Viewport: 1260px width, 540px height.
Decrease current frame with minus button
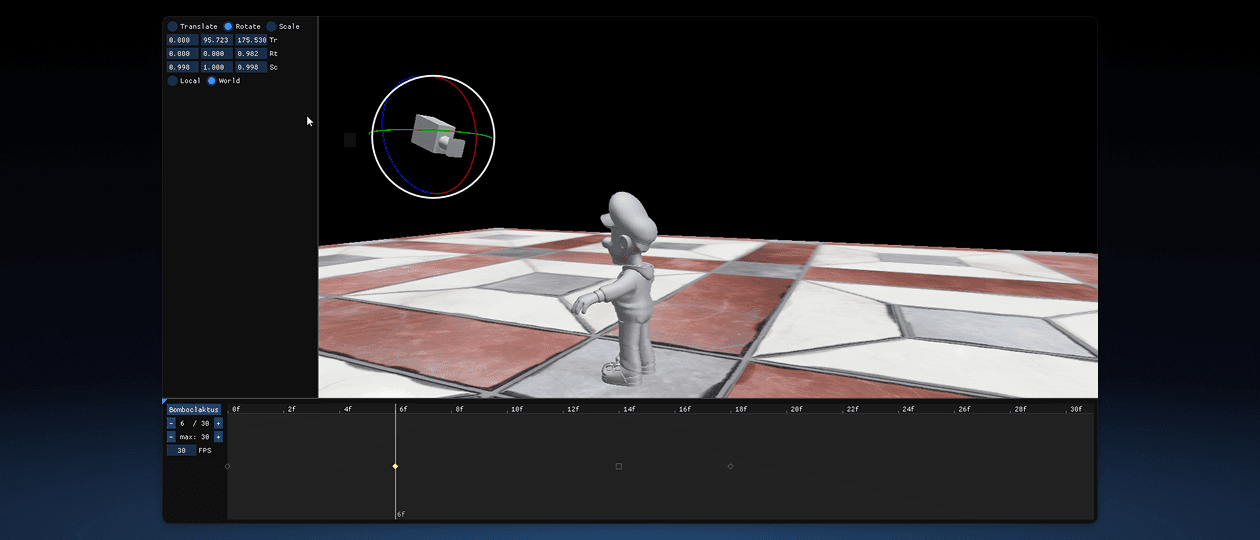coord(171,423)
